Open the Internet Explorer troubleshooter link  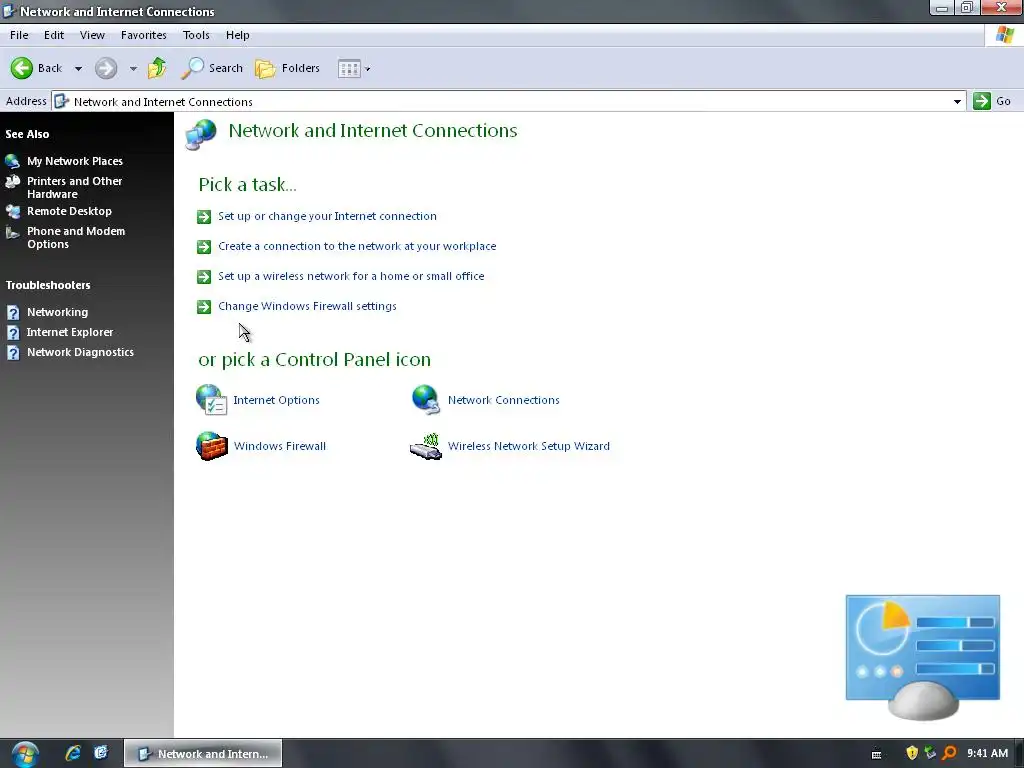[70, 332]
